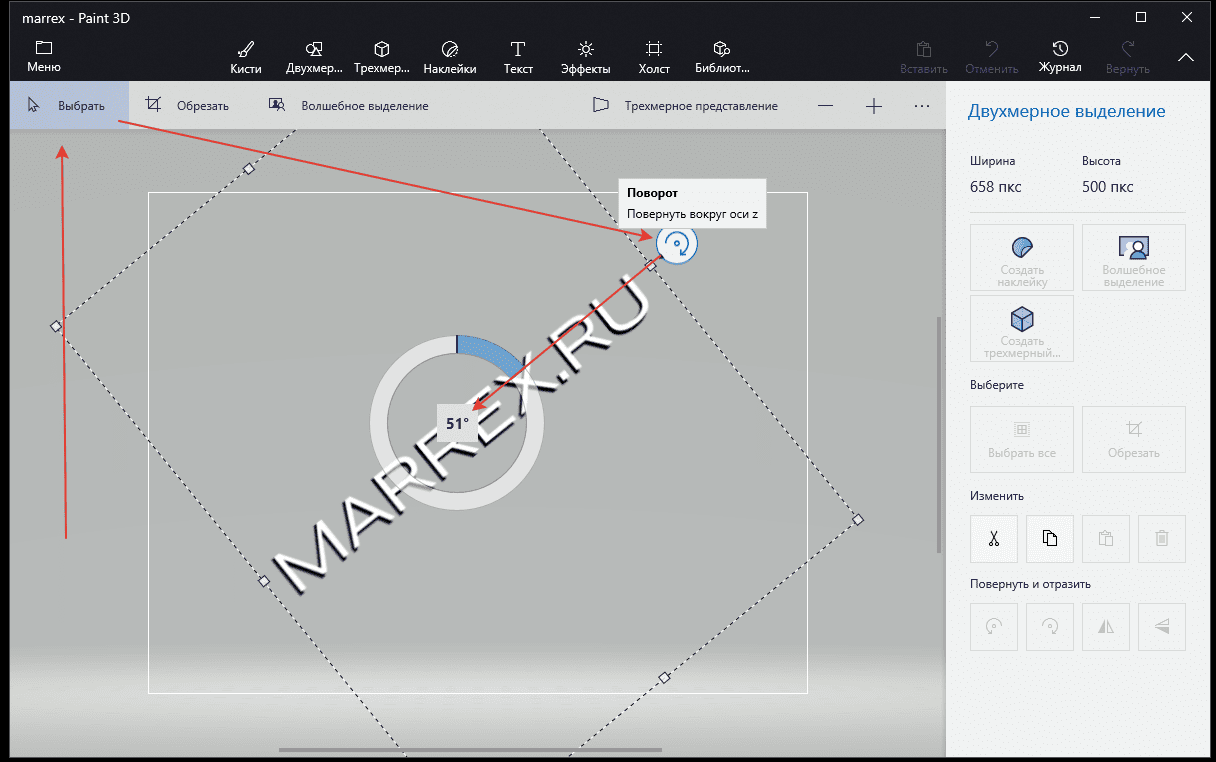This screenshot has height=762, width=1216.
Task: Zoom in with the plus button
Action: point(874,105)
